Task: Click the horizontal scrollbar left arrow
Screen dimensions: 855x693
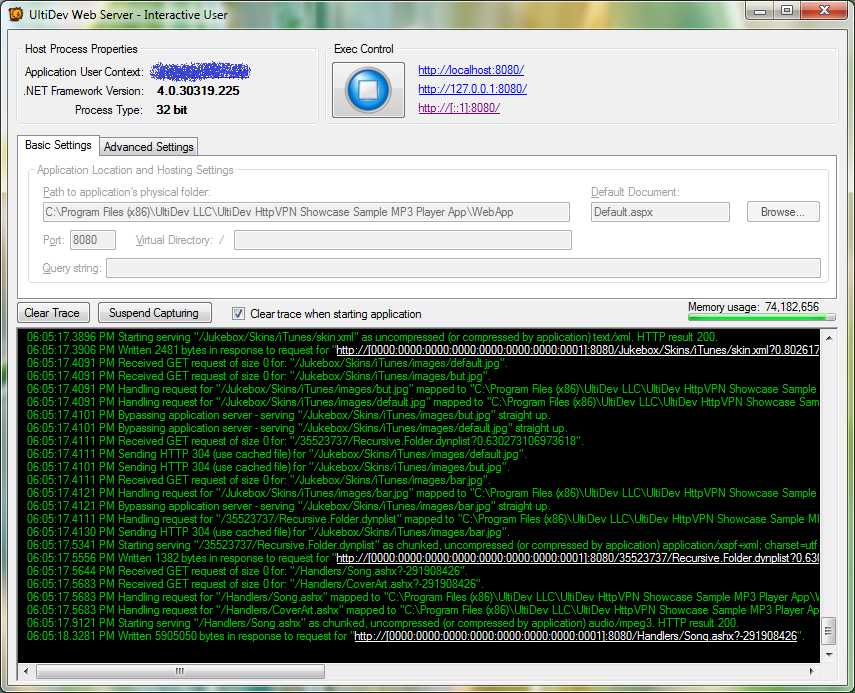Action: pos(26,671)
